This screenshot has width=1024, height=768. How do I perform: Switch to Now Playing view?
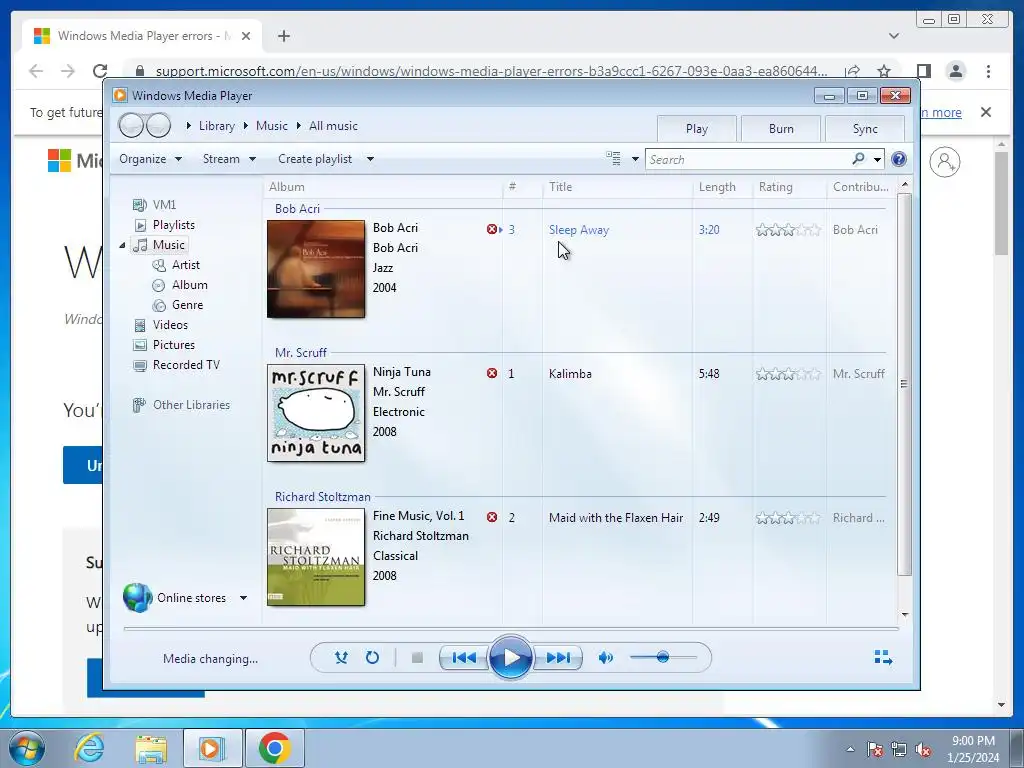[883, 658]
